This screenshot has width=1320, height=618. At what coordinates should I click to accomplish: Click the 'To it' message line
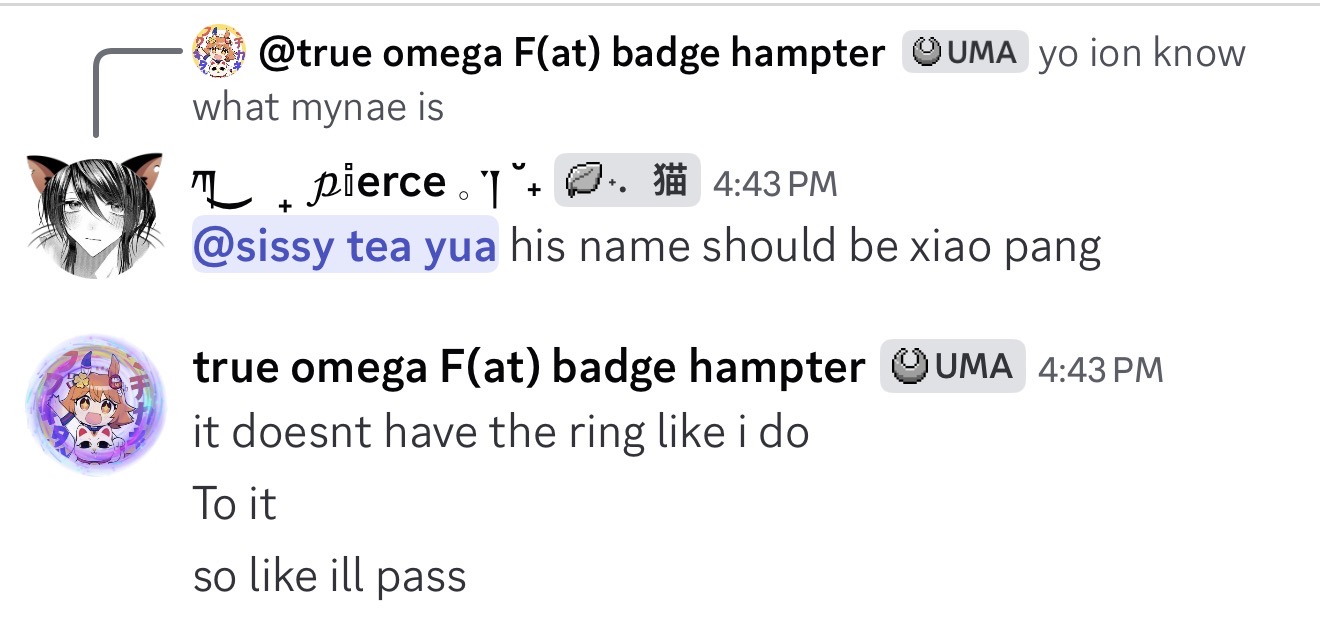click(234, 504)
